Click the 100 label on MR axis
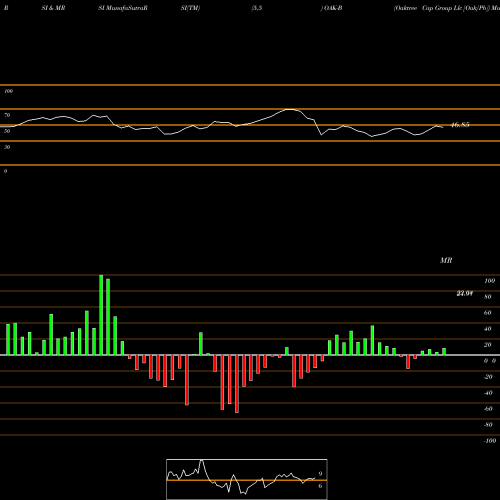This screenshot has height=500, width=500. tap(490, 281)
